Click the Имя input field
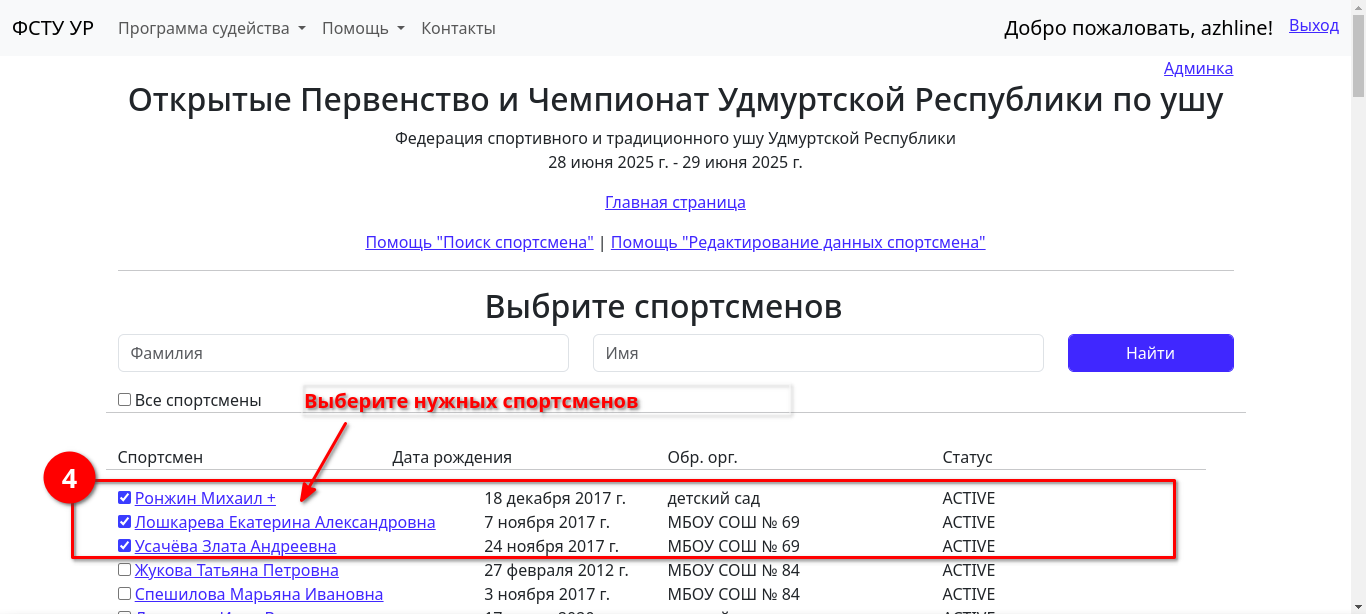The image size is (1366, 614). tap(817, 353)
